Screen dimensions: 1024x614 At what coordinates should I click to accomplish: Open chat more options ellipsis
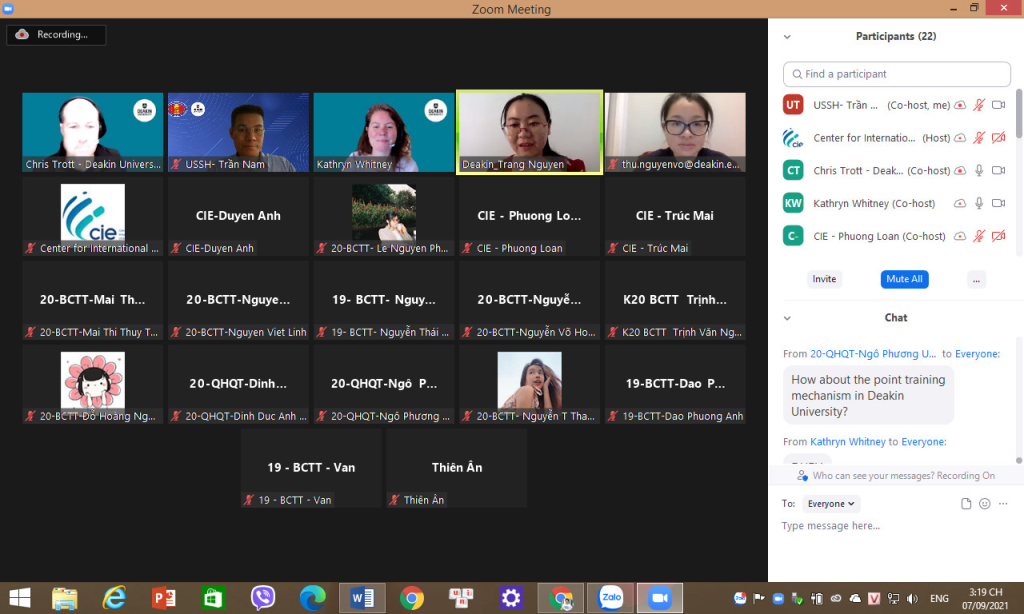click(x=1003, y=504)
